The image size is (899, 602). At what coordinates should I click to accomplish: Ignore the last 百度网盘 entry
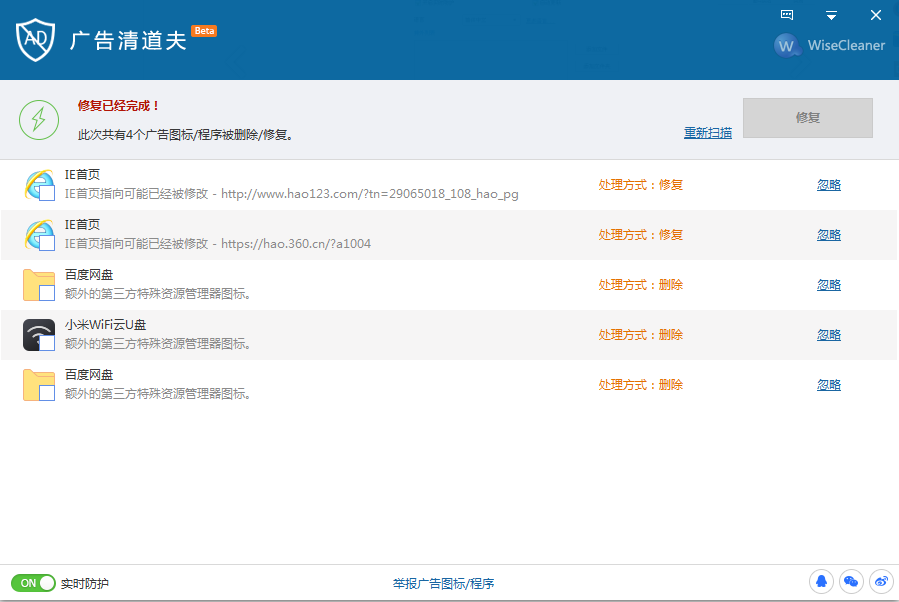(828, 384)
